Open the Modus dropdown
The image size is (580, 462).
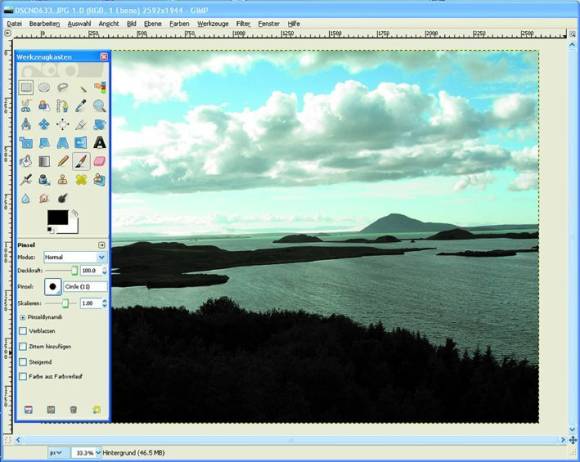pyautogui.click(x=75, y=257)
